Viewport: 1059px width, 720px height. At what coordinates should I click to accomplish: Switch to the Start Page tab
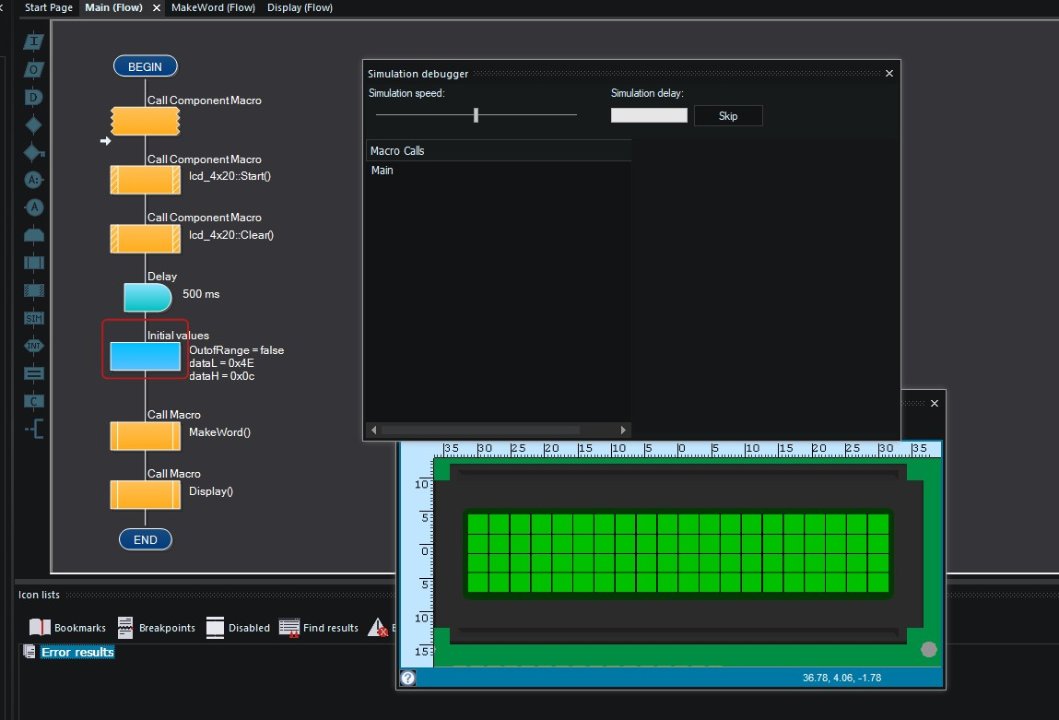coord(48,7)
